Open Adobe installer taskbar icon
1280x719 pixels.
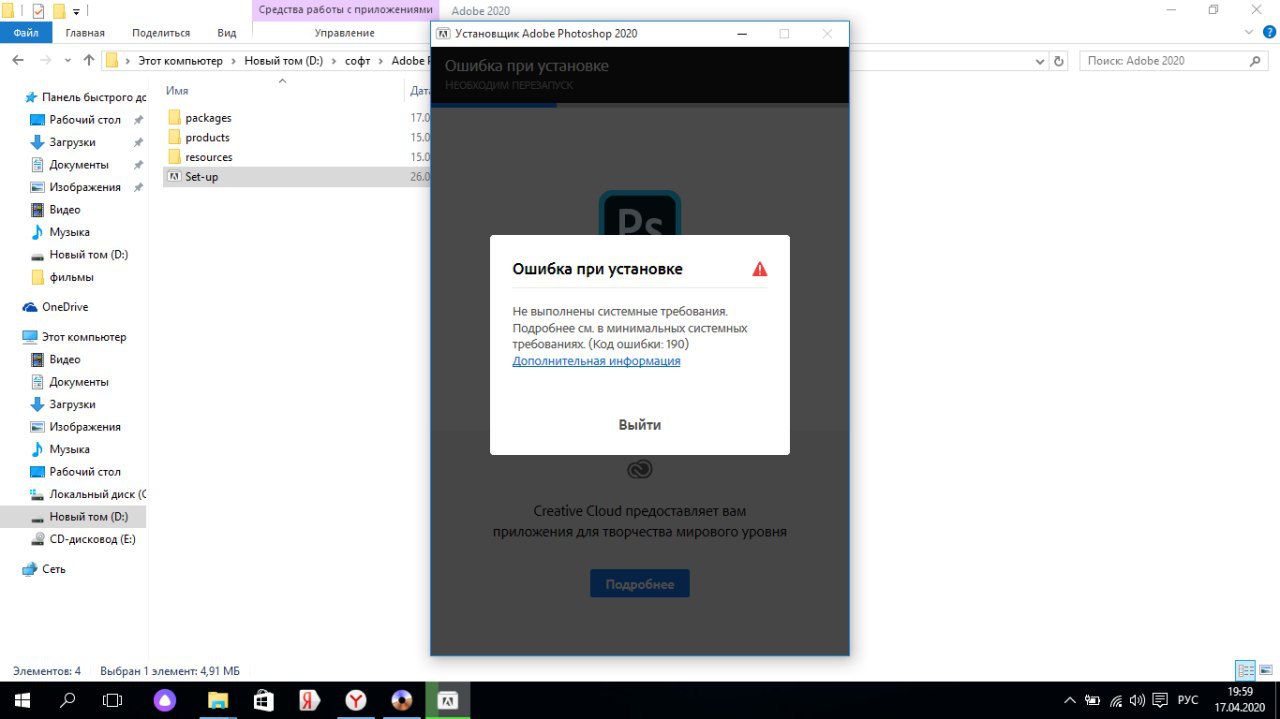coord(447,700)
